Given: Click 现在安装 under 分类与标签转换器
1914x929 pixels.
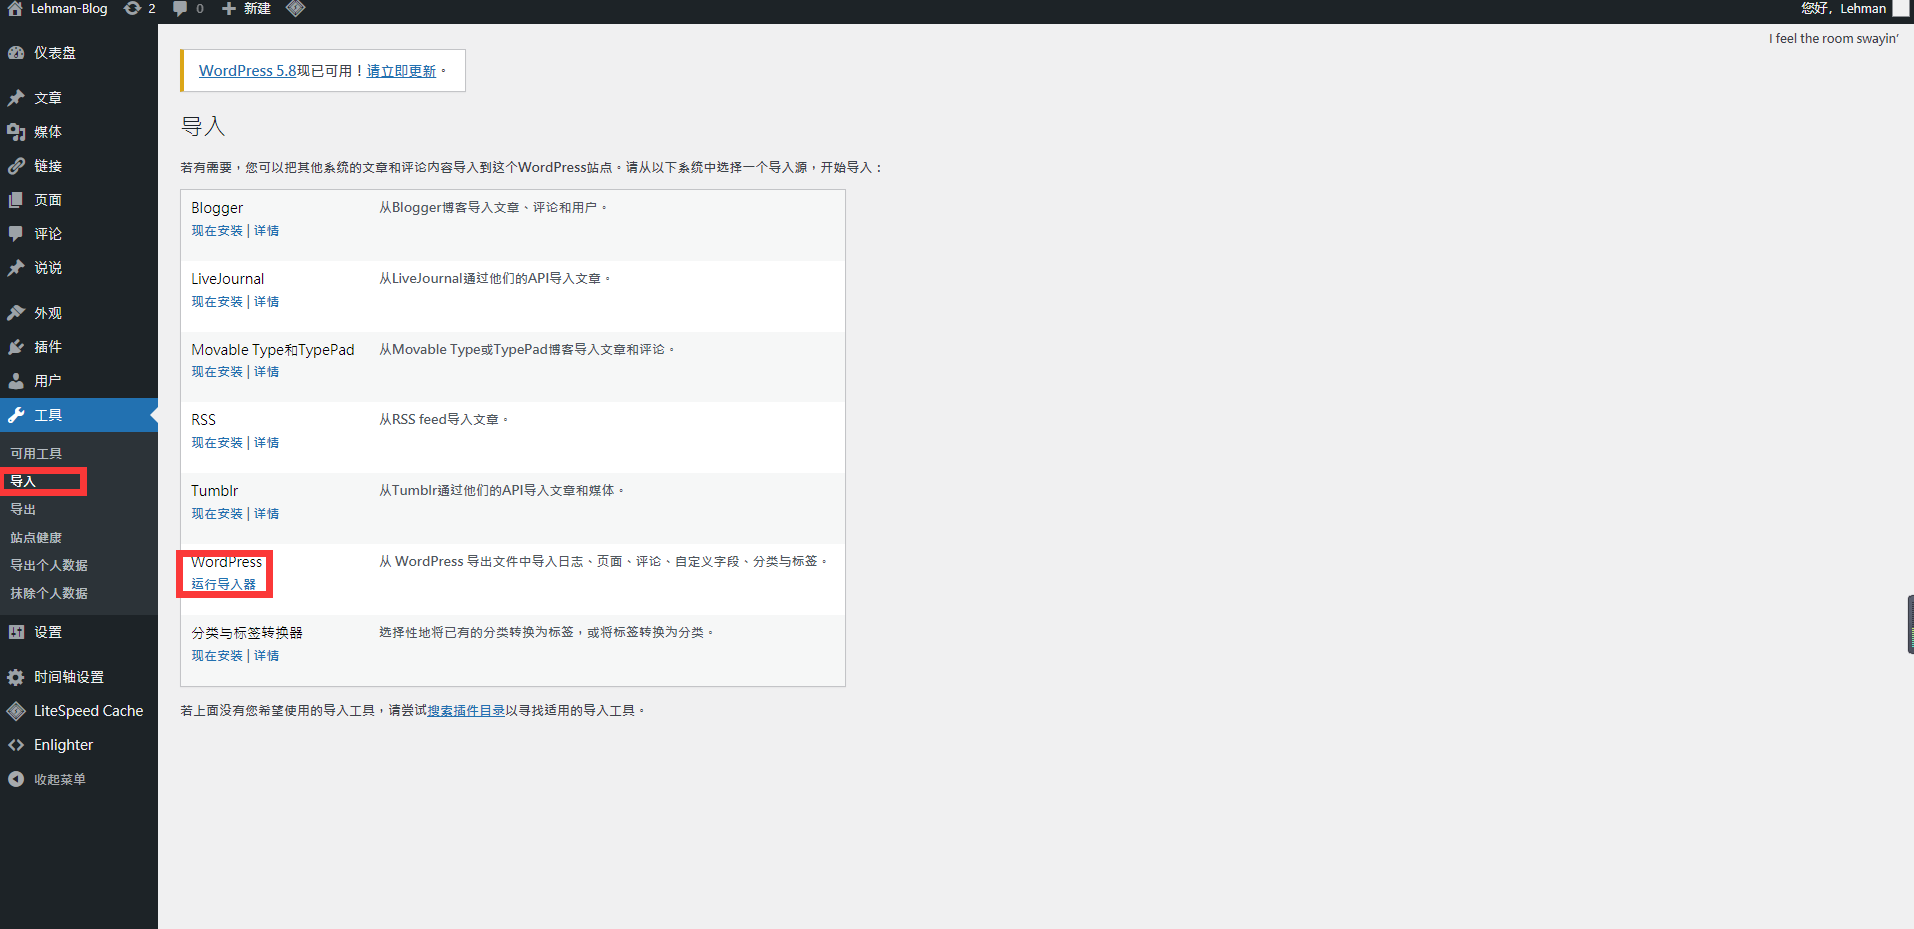Looking at the screenshot, I should click(x=217, y=656).
